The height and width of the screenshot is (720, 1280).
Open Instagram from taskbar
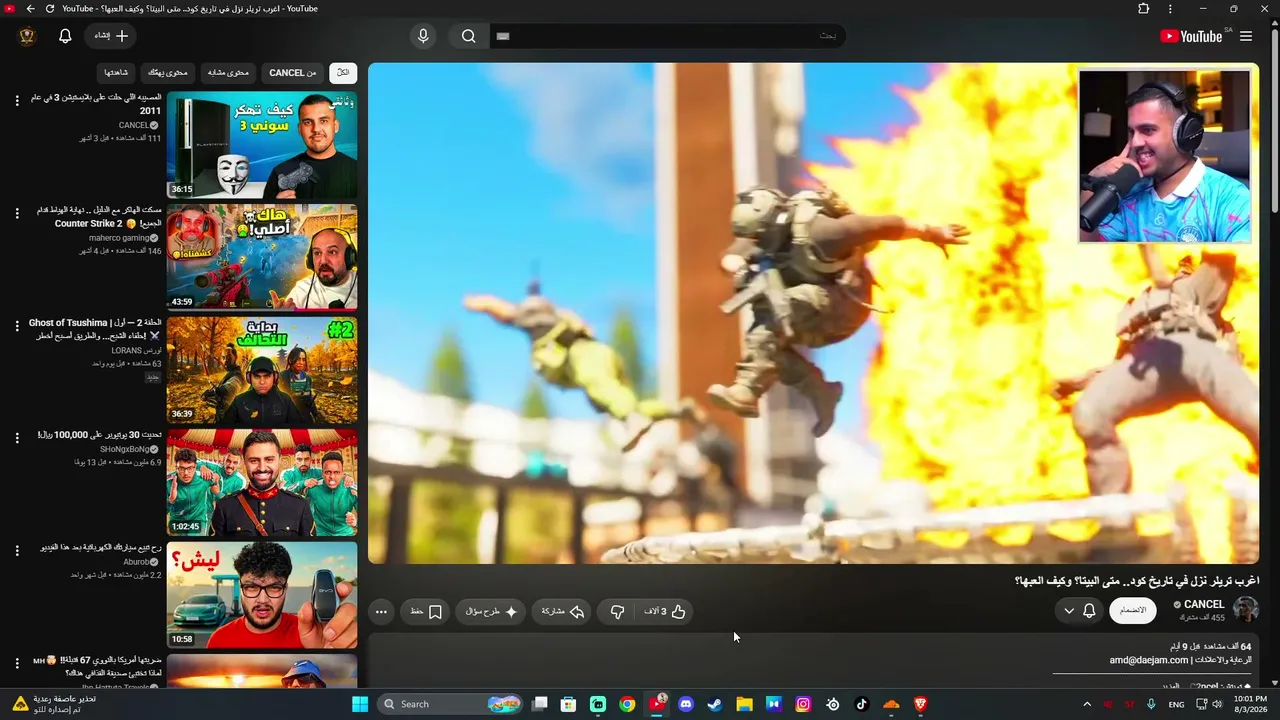(803, 704)
